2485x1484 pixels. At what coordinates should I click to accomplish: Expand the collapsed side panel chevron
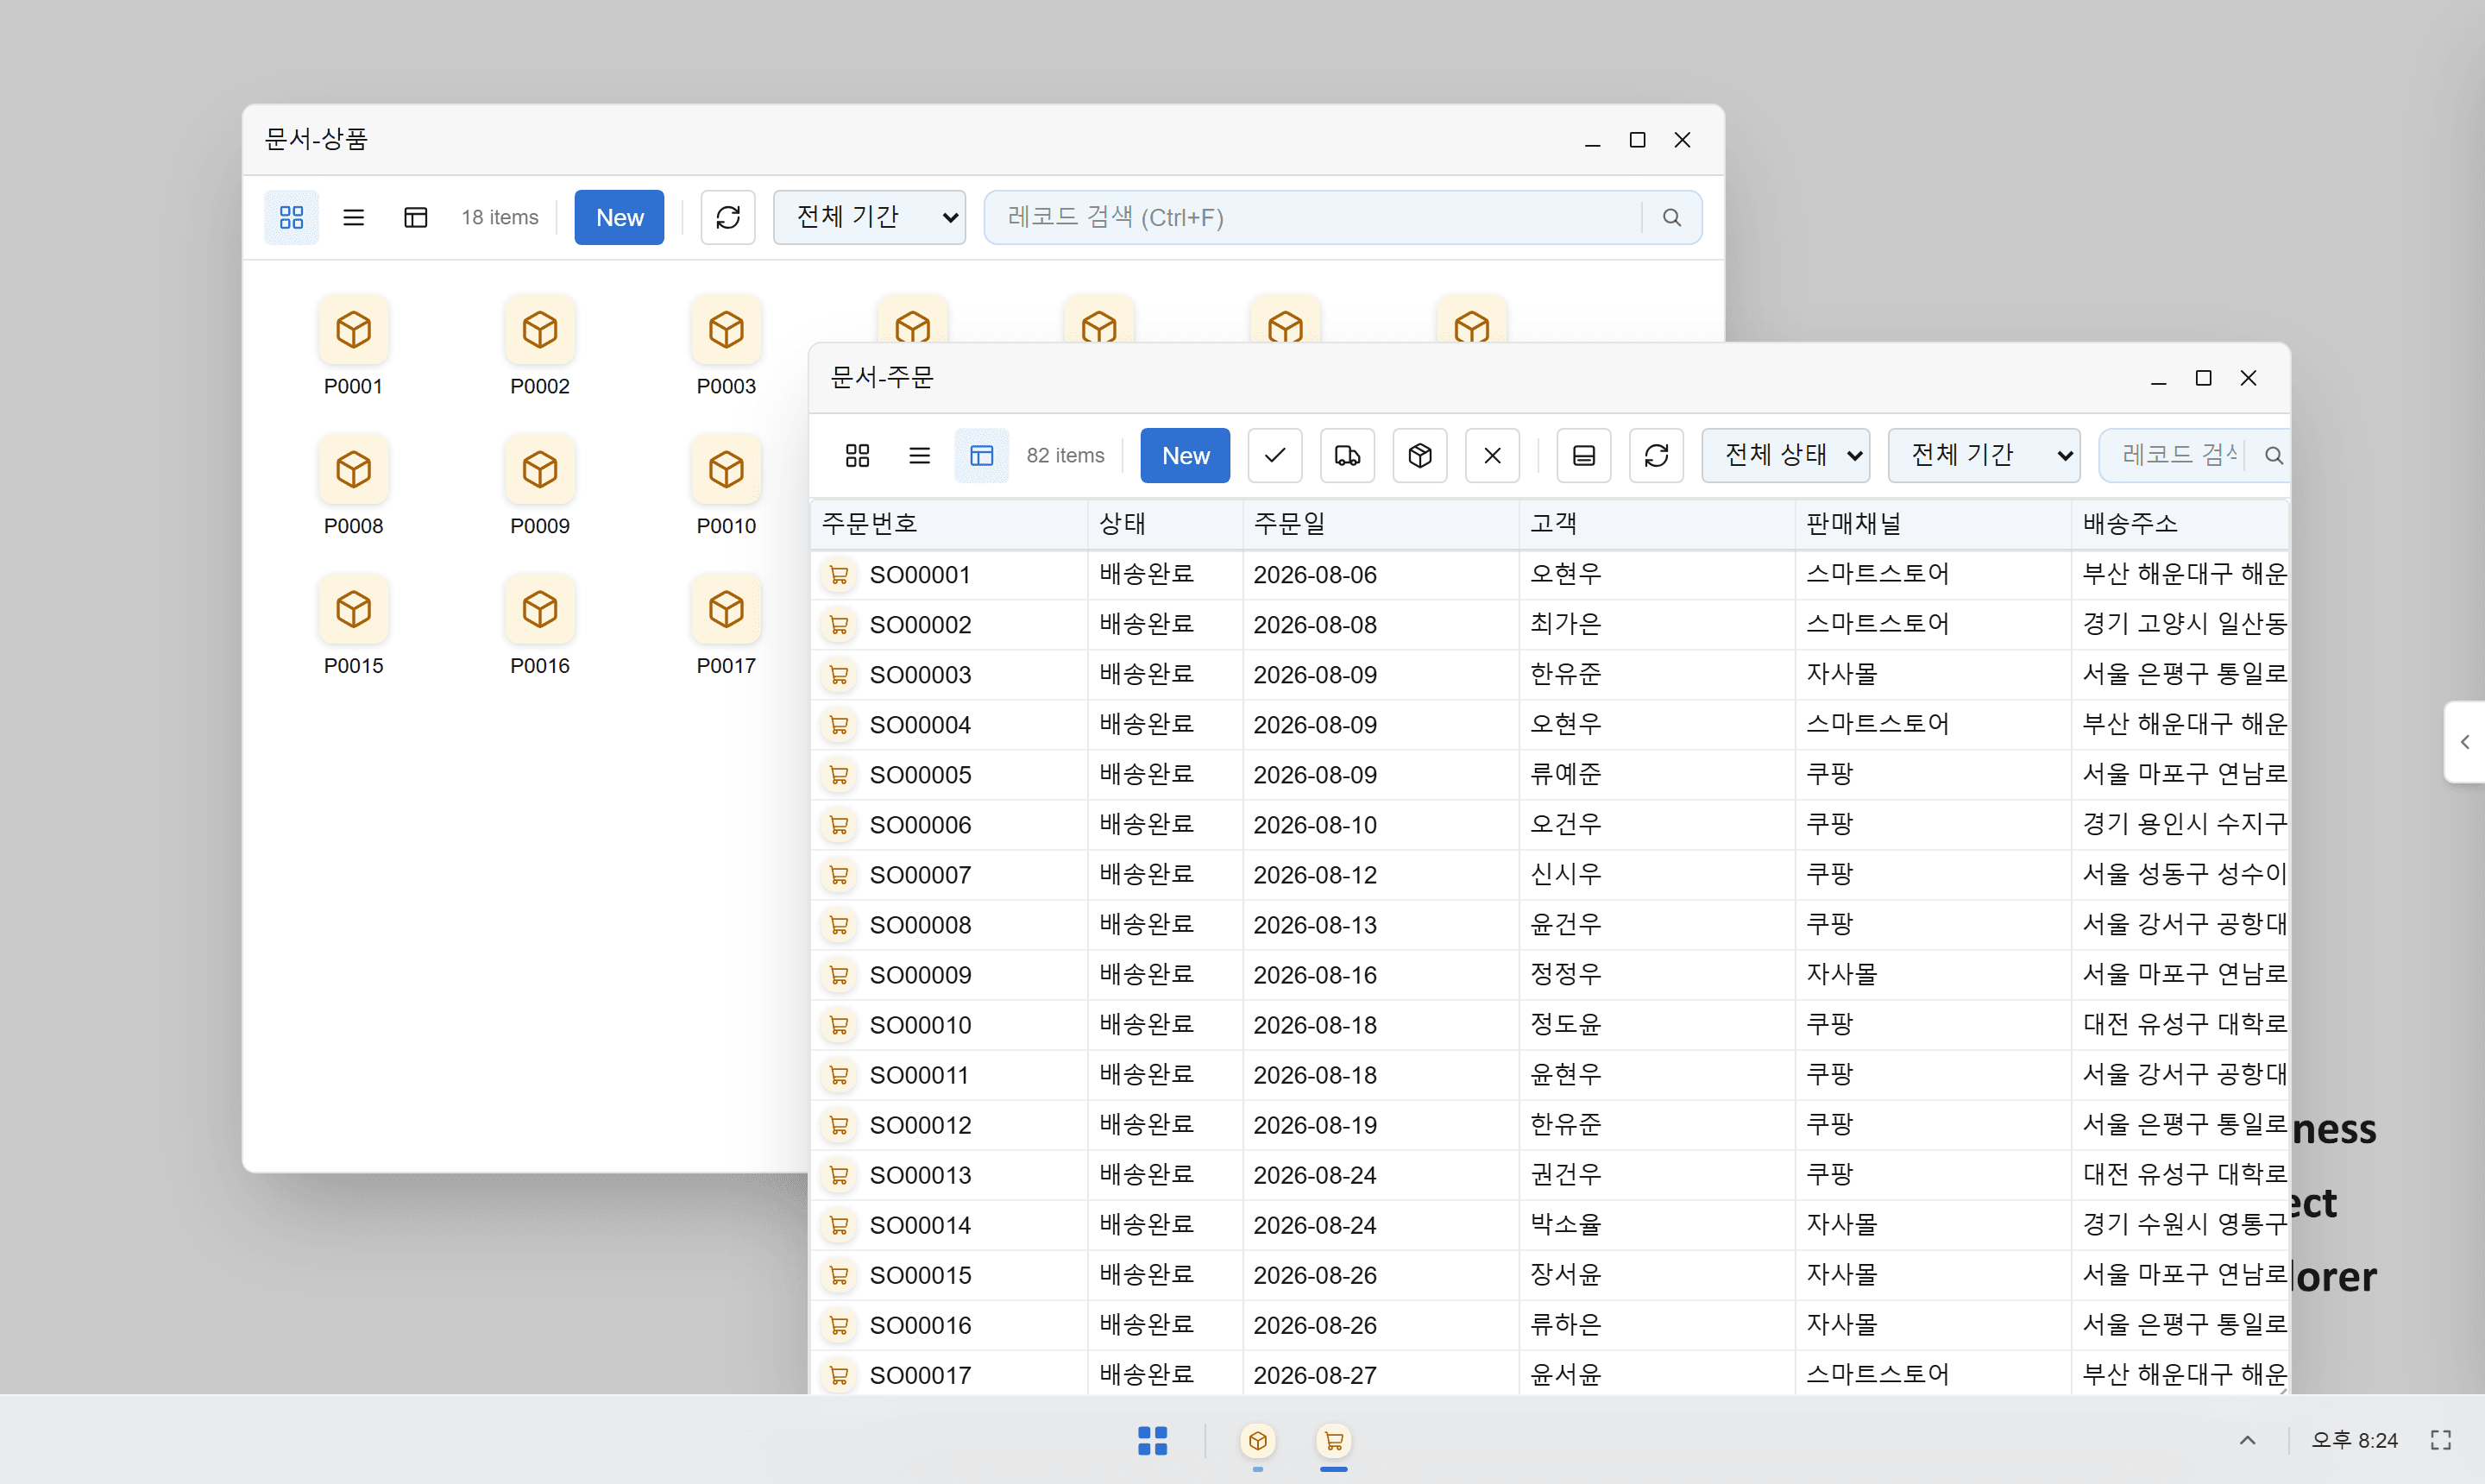point(2465,741)
